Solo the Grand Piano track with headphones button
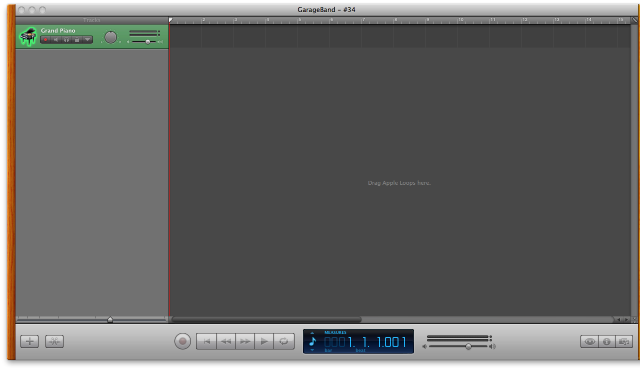640x370 pixels. (67, 40)
